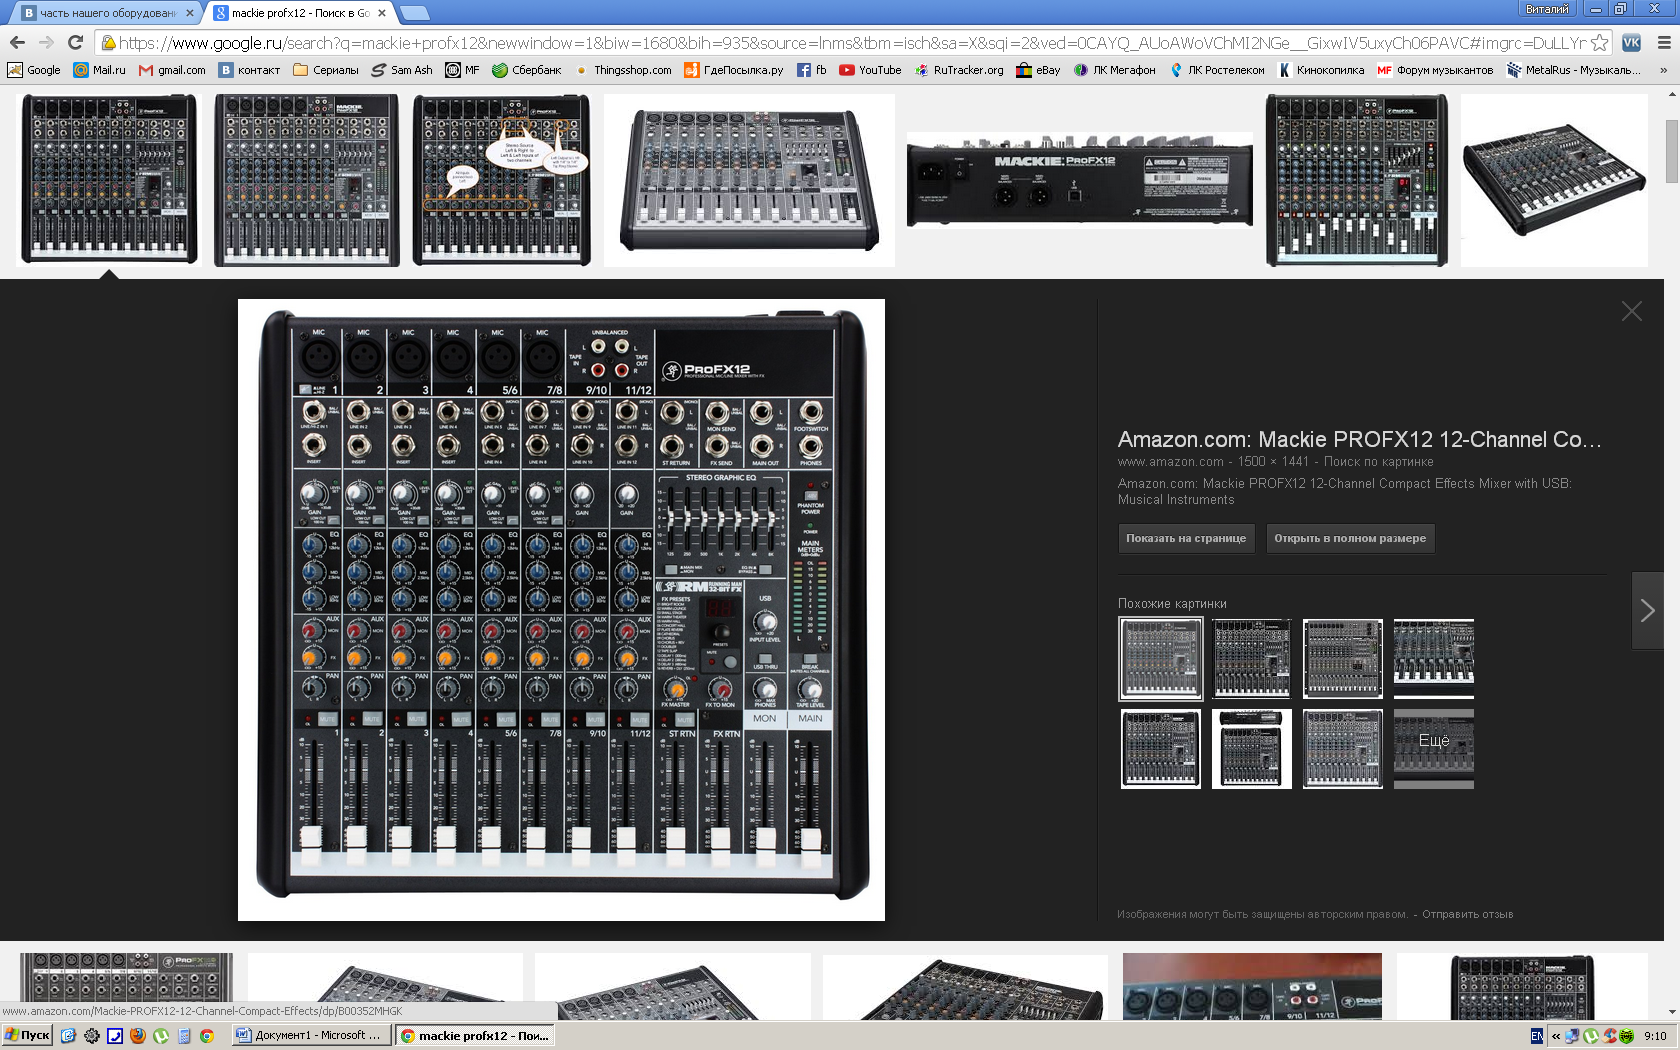Open the Пуск start menu
Image resolution: width=1680 pixels, height=1050 pixels.
point(27,1036)
